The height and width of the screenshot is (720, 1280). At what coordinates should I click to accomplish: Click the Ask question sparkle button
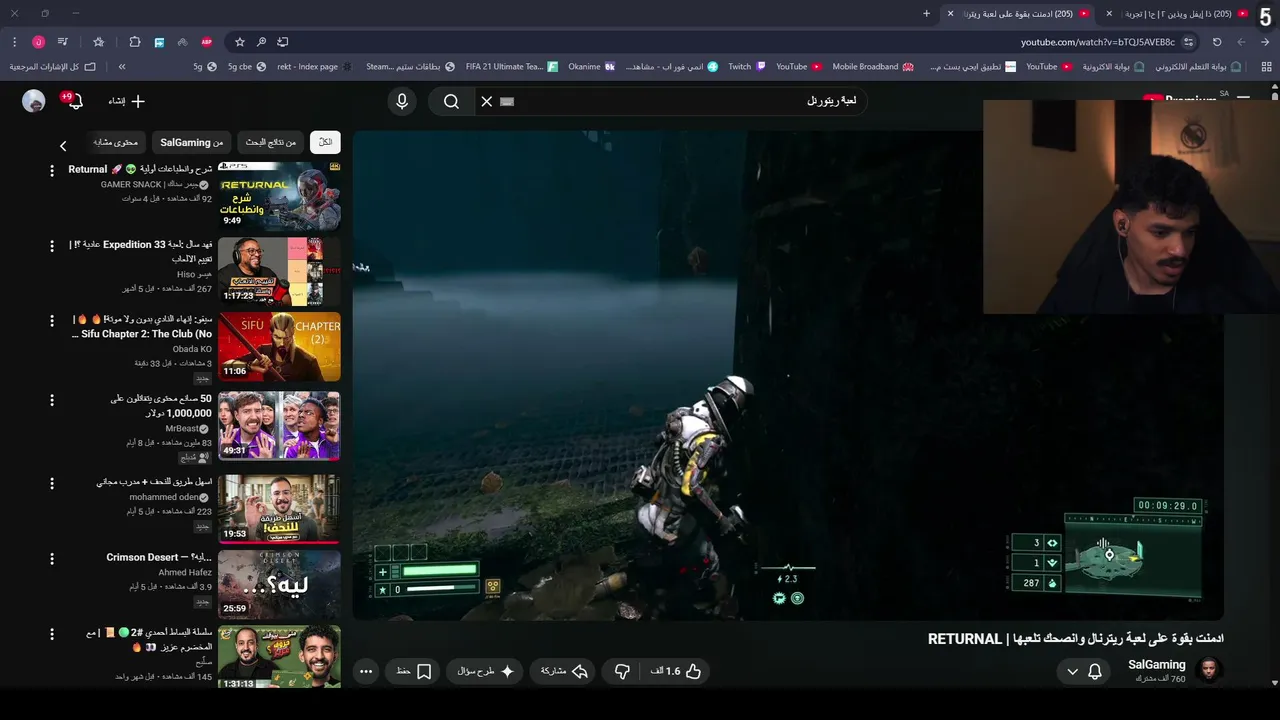point(486,671)
